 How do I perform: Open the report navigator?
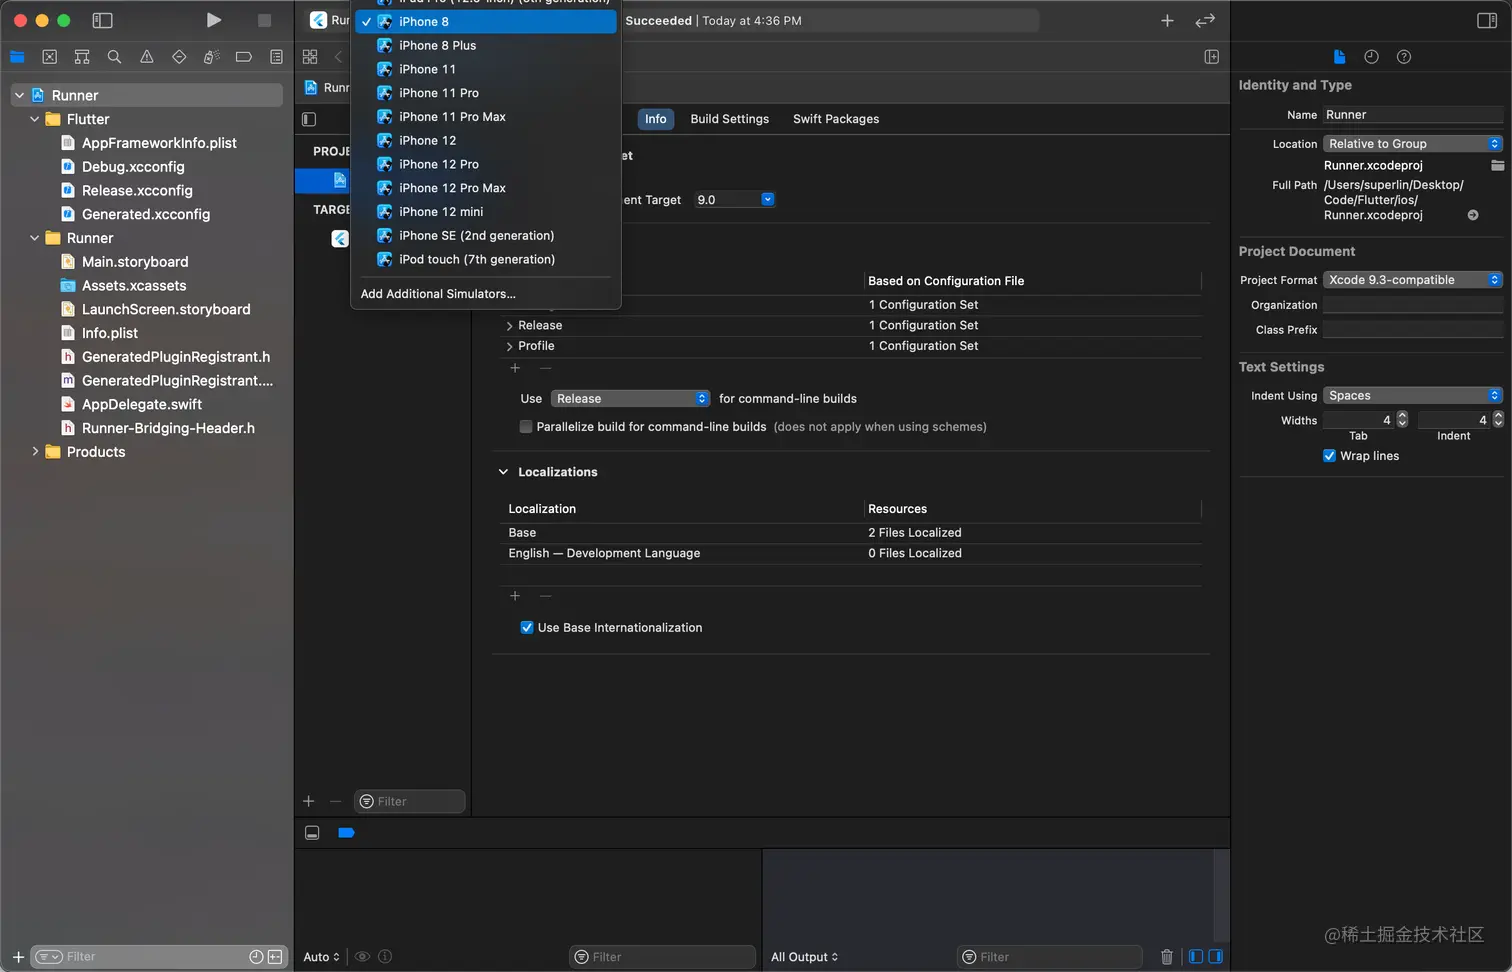point(276,57)
